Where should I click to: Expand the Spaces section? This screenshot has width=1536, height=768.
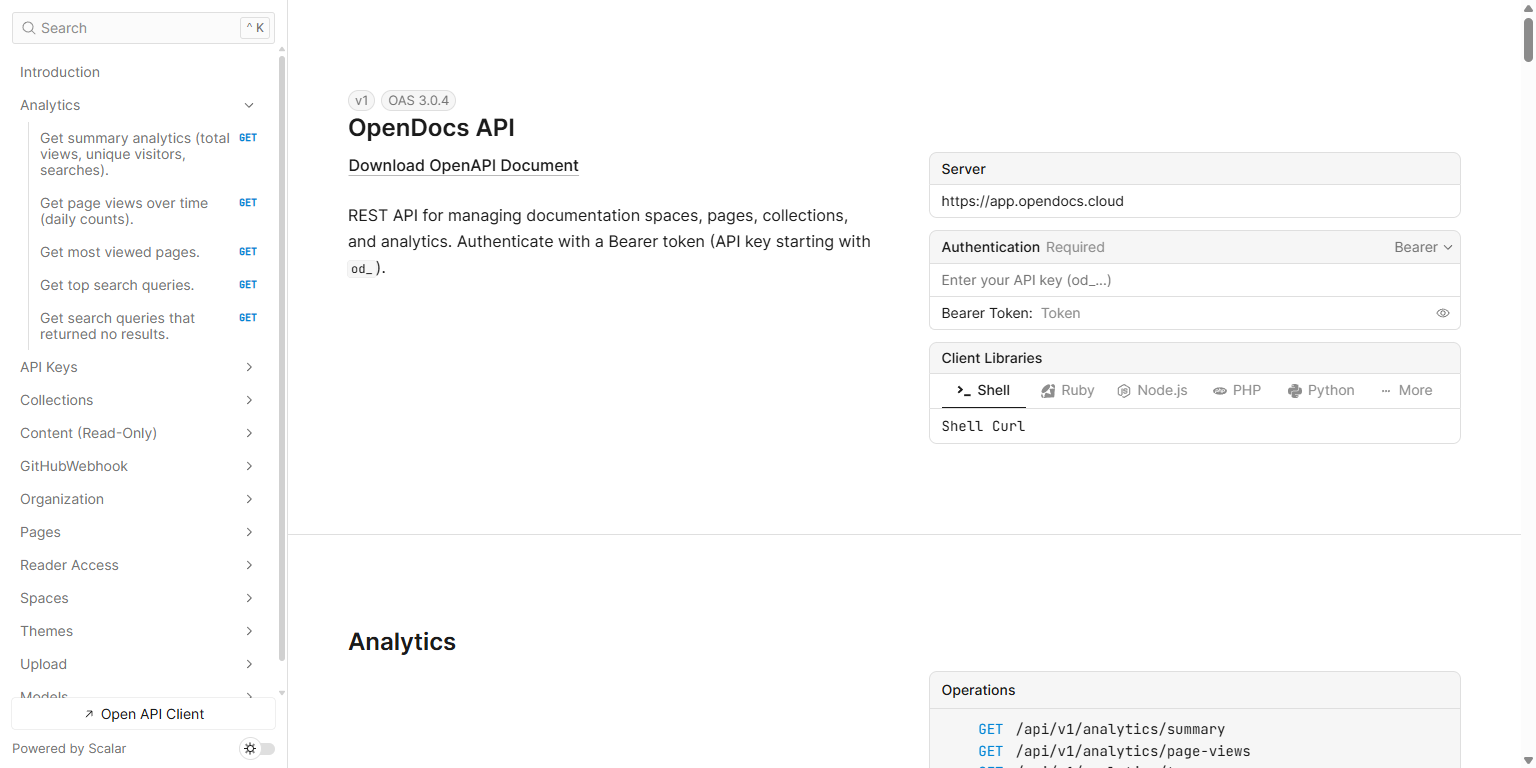click(249, 598)
